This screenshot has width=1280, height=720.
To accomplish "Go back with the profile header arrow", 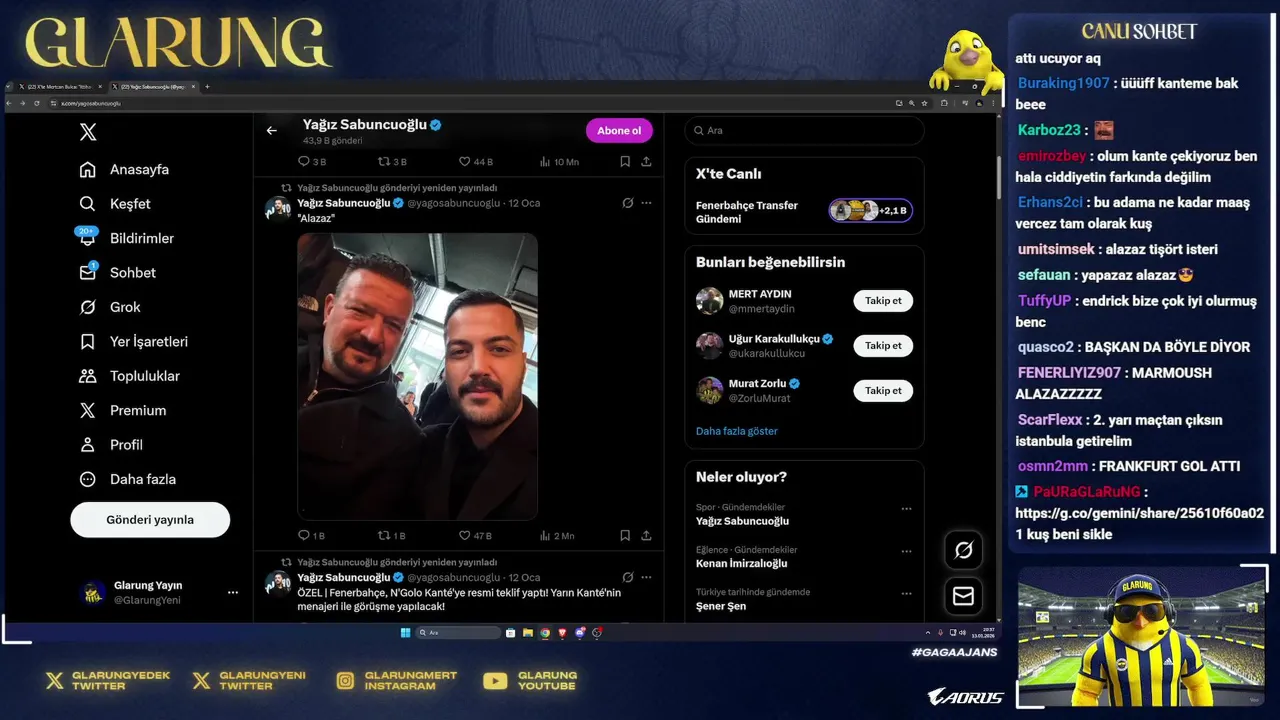I will [x=271, y=130].
